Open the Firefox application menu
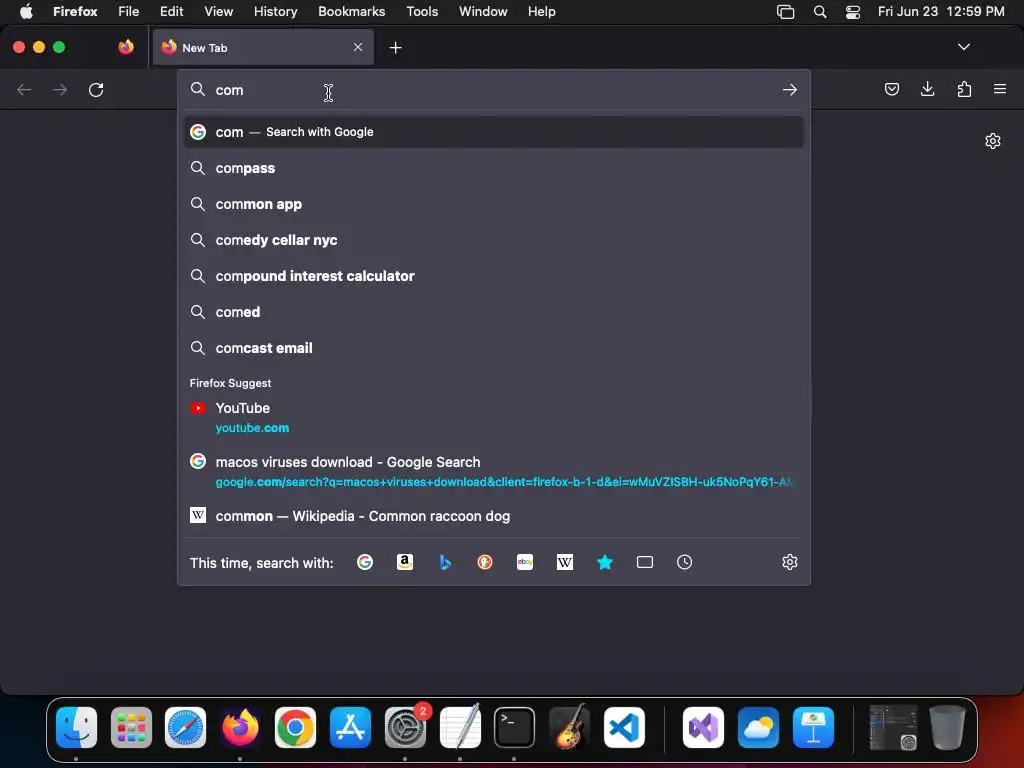This screenshot has height=768, width=1024. (1000, 89)
